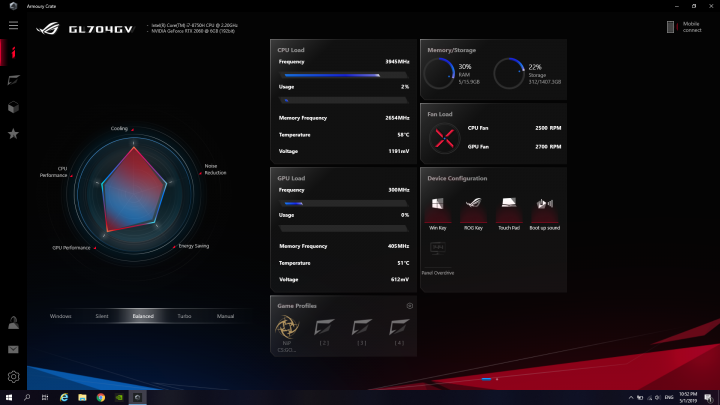Click the Cooling label on the radar chart
The width and height of the screenshot is (720, 405).
pos(119,129)
